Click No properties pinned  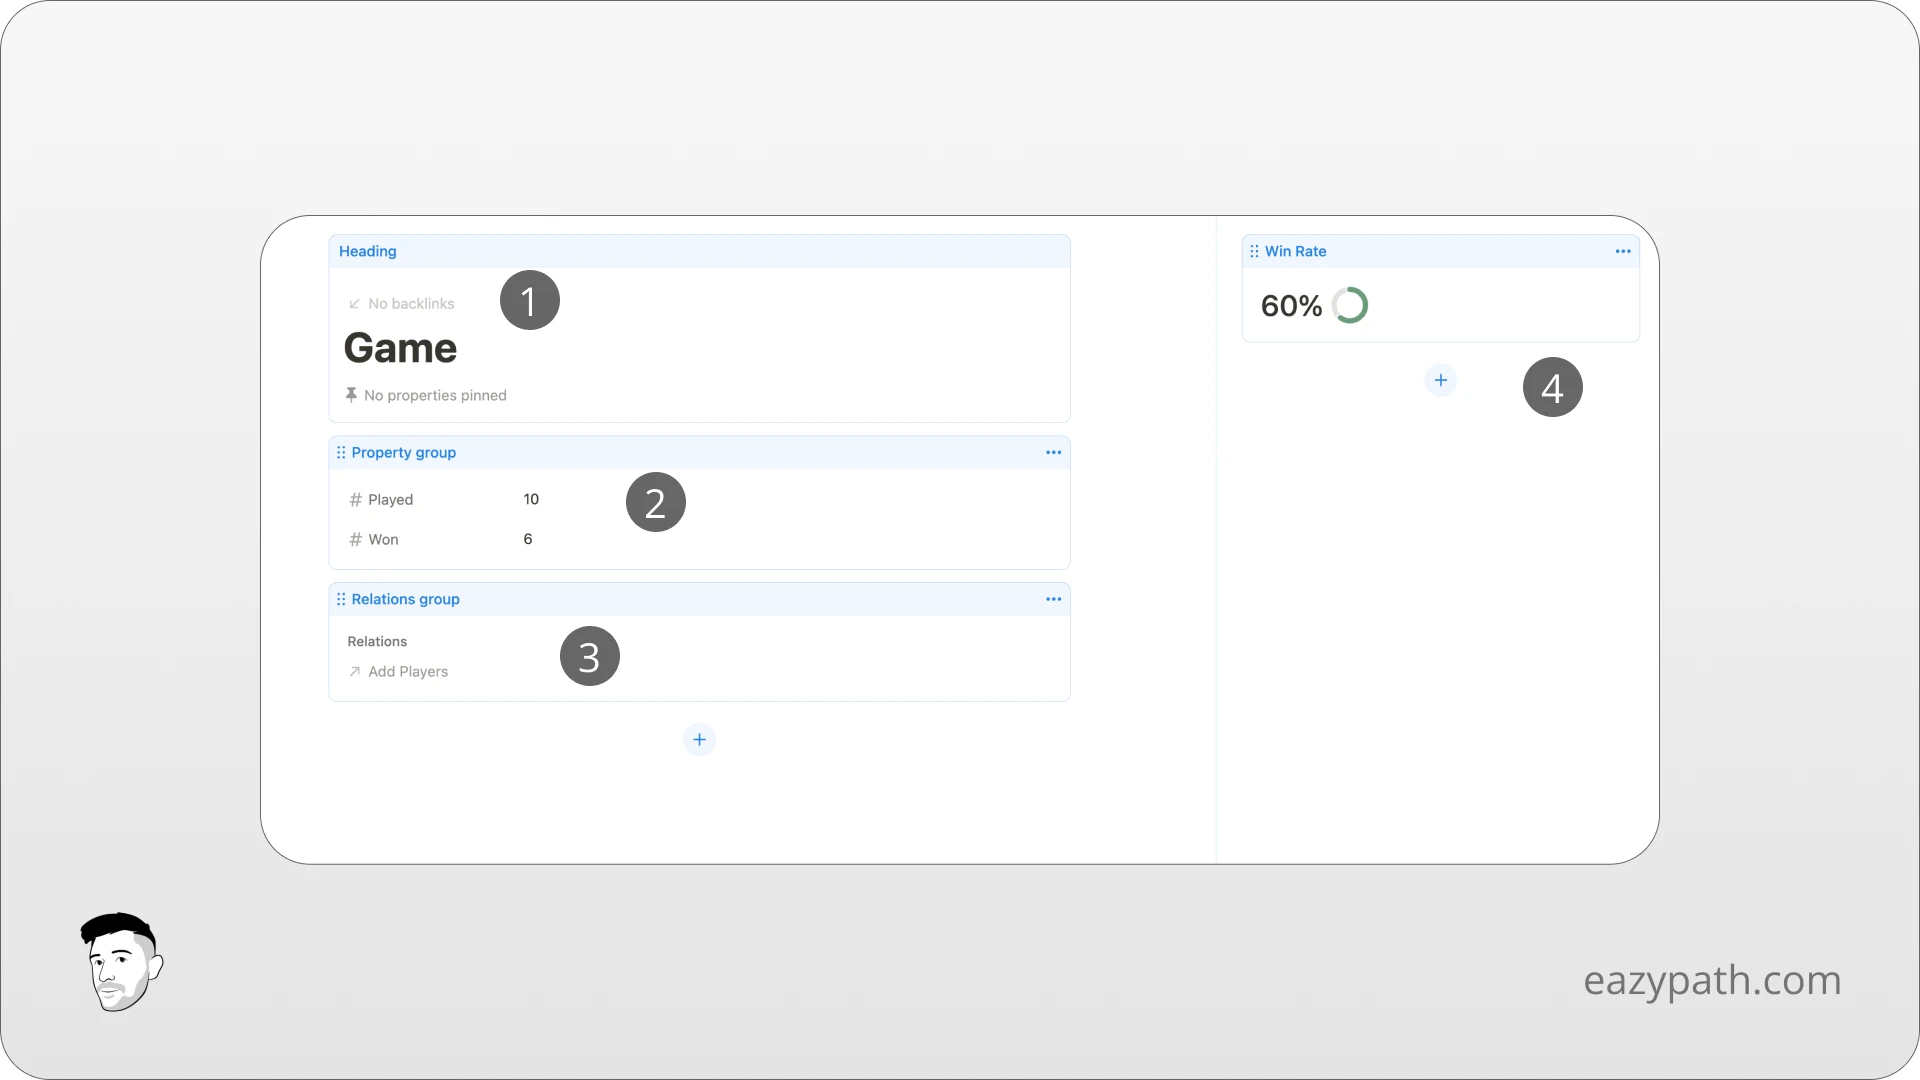(435, 395)
